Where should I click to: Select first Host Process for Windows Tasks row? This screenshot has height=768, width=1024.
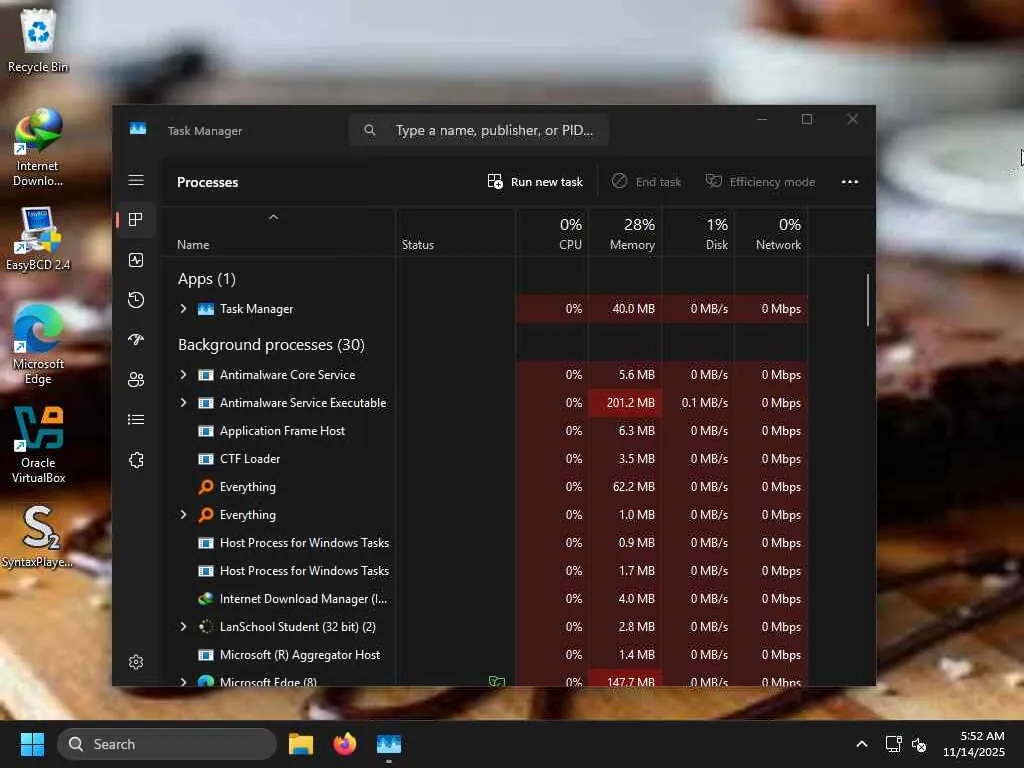[483, 543]
